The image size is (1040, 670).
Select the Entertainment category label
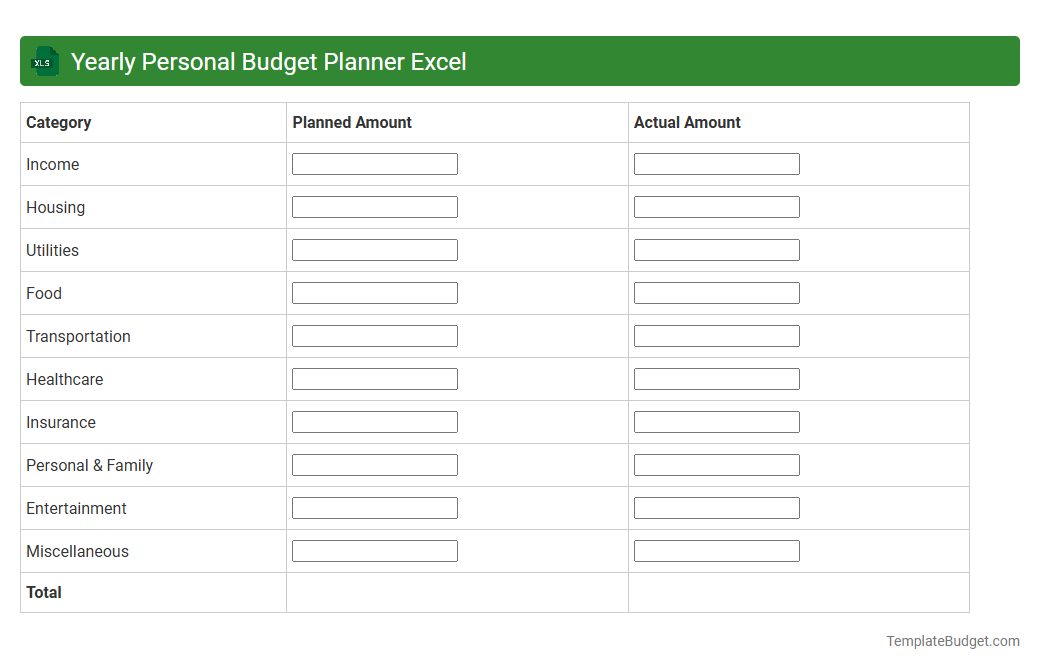(x=76, y=508)
